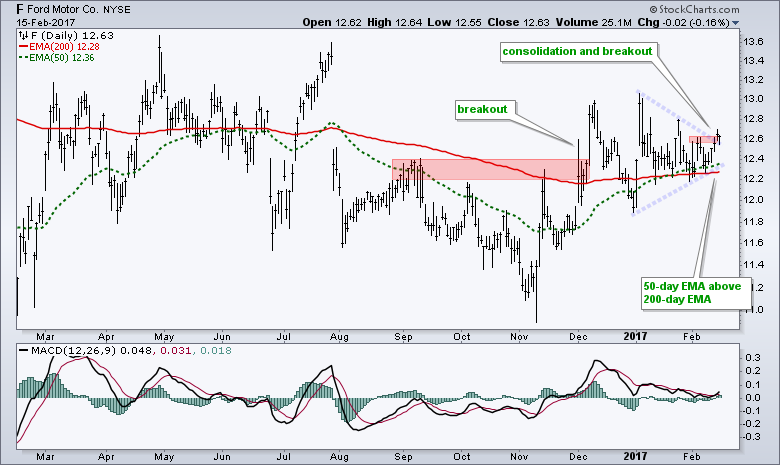Click the 13.6 price axis label
This screenshot has height=465, width=780.
click(x=754, y=41)
